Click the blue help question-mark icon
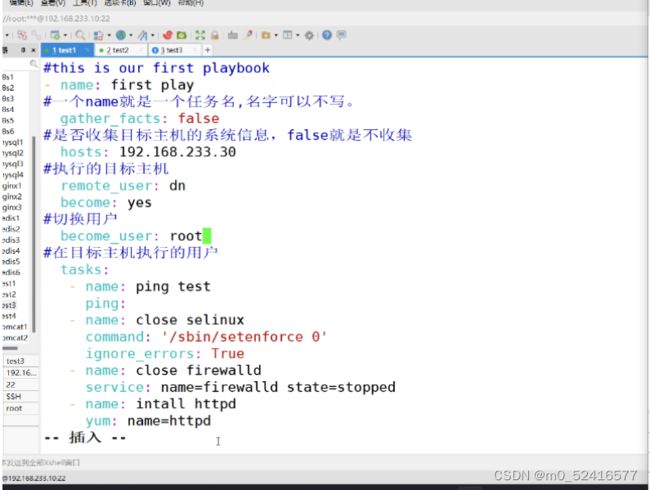Viewport: 650px width, 490px height. [x=327, y=35]
